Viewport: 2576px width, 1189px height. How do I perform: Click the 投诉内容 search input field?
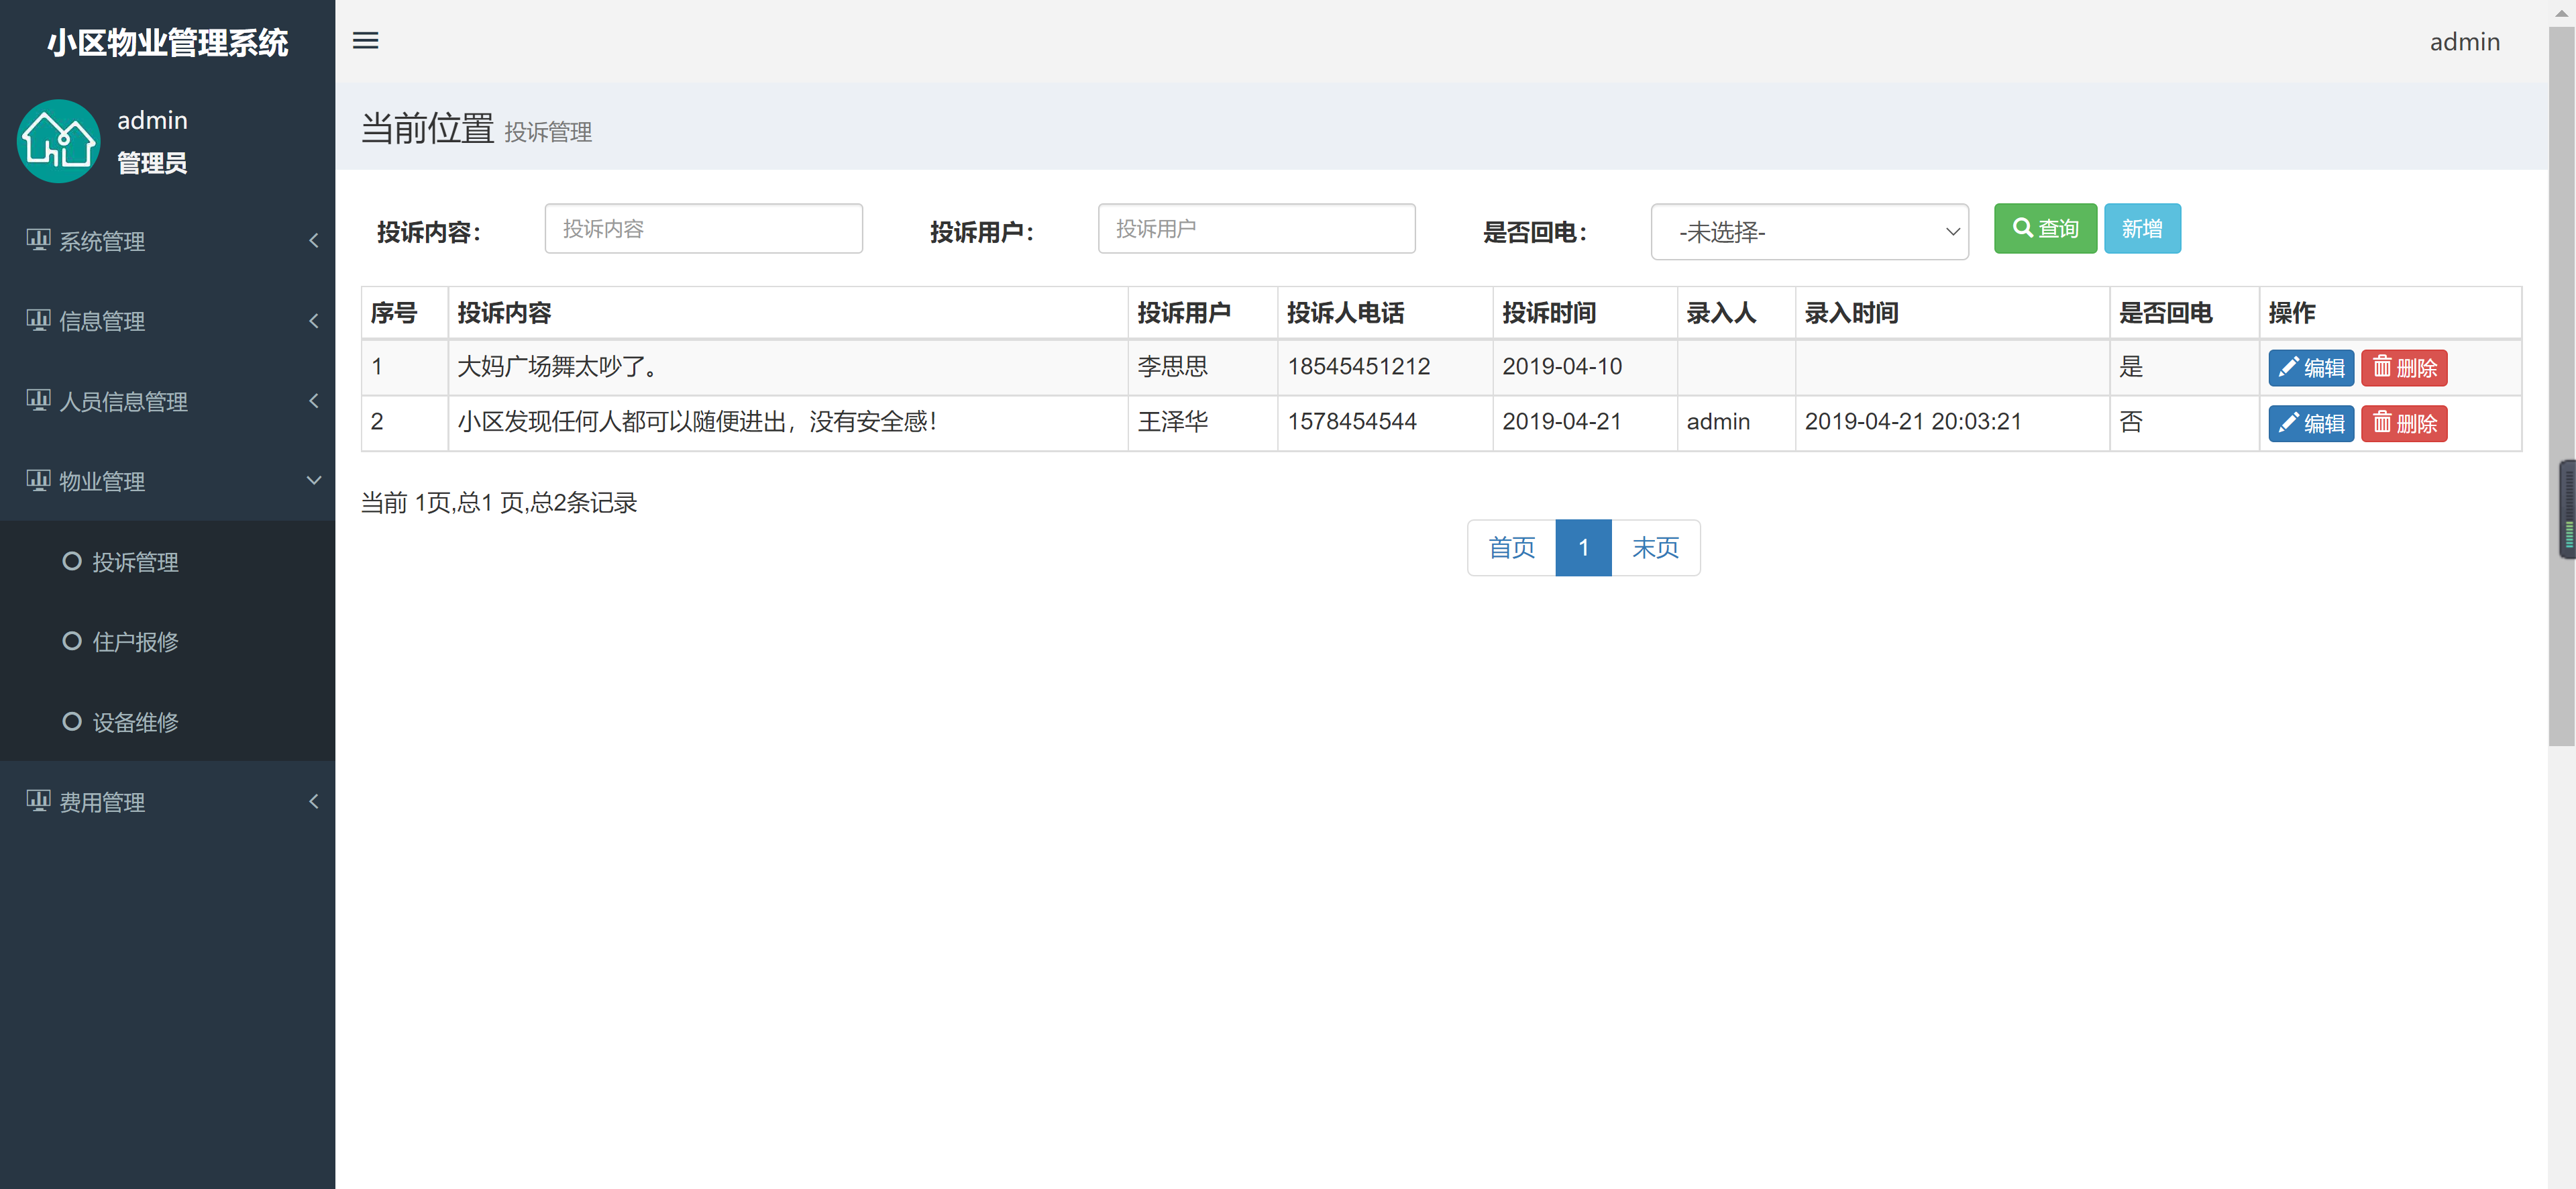(x=703, y=228)
